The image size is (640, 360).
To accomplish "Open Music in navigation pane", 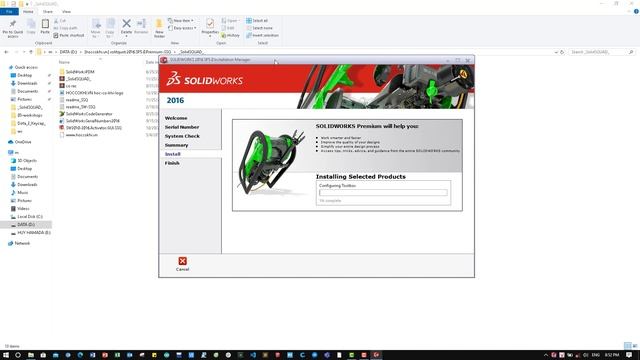I will coord(20,193).
